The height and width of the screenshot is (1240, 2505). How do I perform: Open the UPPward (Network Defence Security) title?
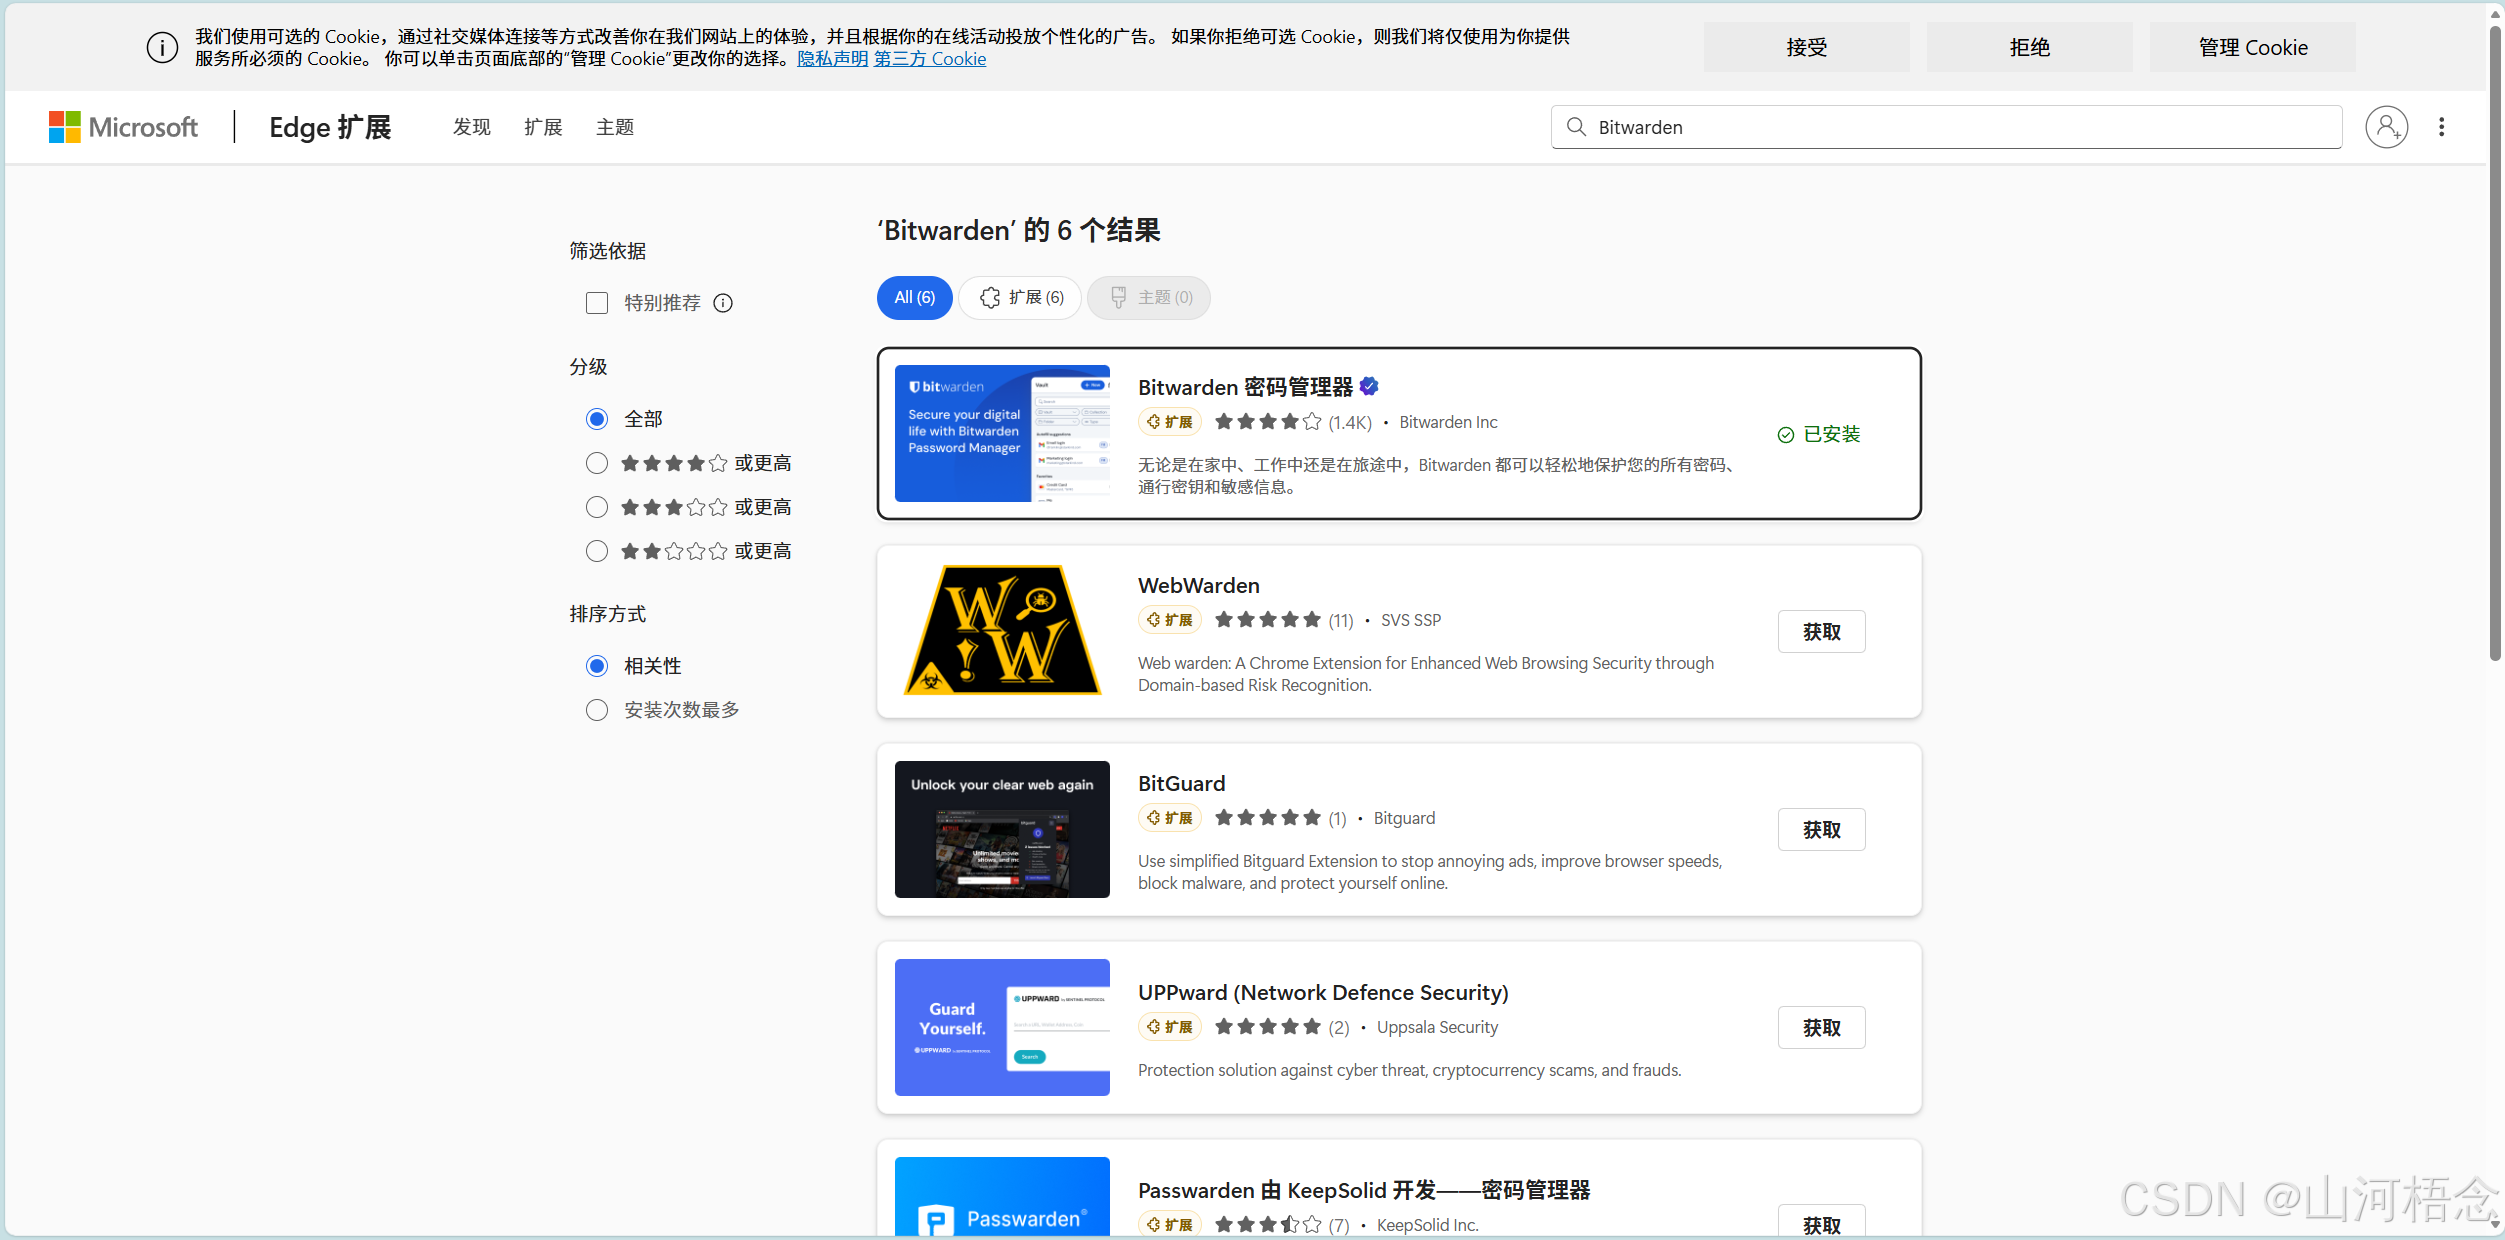click(x=1323, y=992)
